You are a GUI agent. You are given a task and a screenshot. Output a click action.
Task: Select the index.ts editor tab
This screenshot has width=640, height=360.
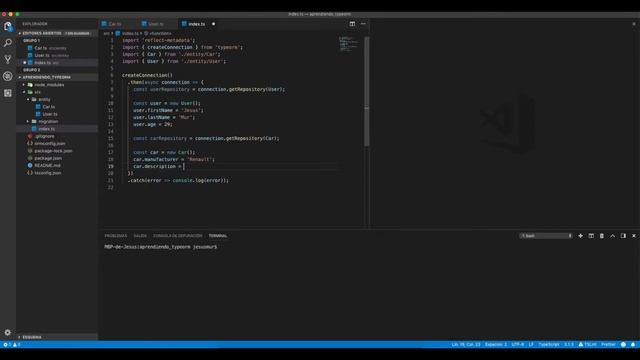pyautogui.click(x=196, y=24)
